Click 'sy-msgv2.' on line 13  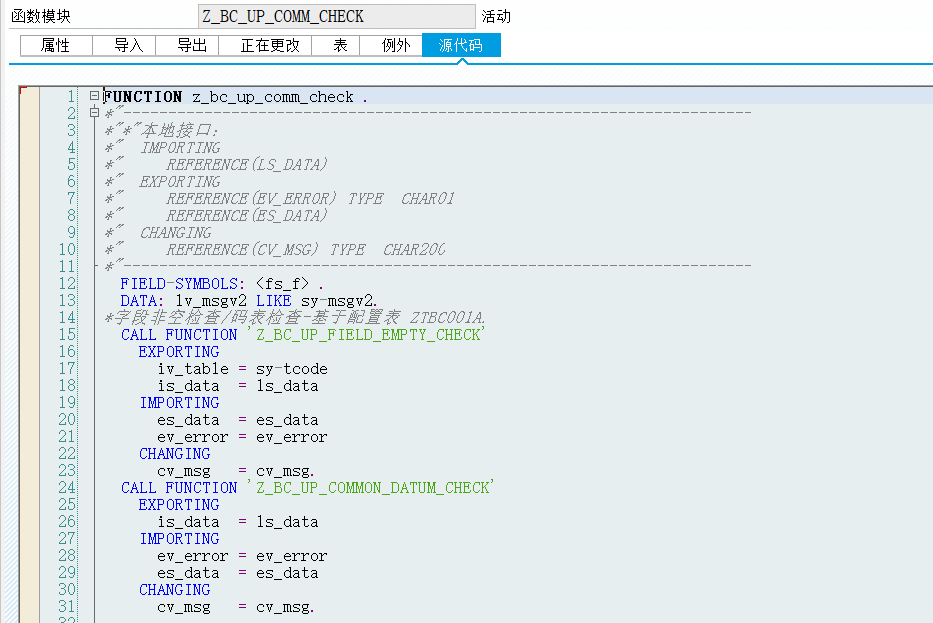pyautogui.click(x=339, y=300)
